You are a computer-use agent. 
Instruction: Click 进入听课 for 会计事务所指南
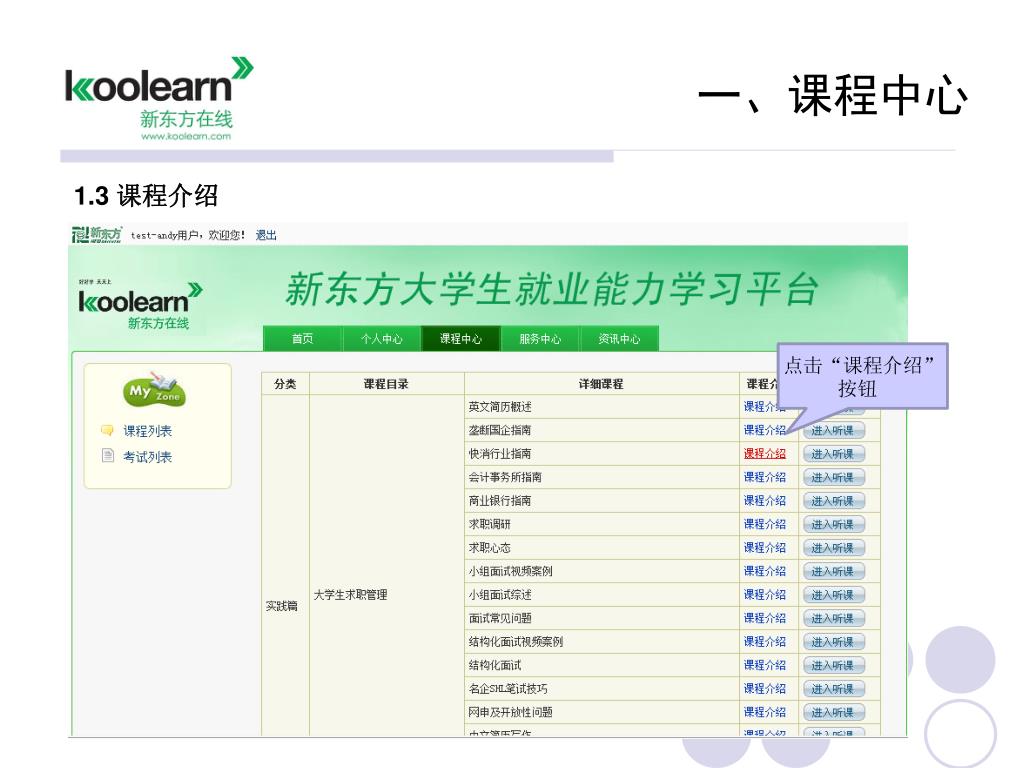pyautogui.click(x=833, y=477)
